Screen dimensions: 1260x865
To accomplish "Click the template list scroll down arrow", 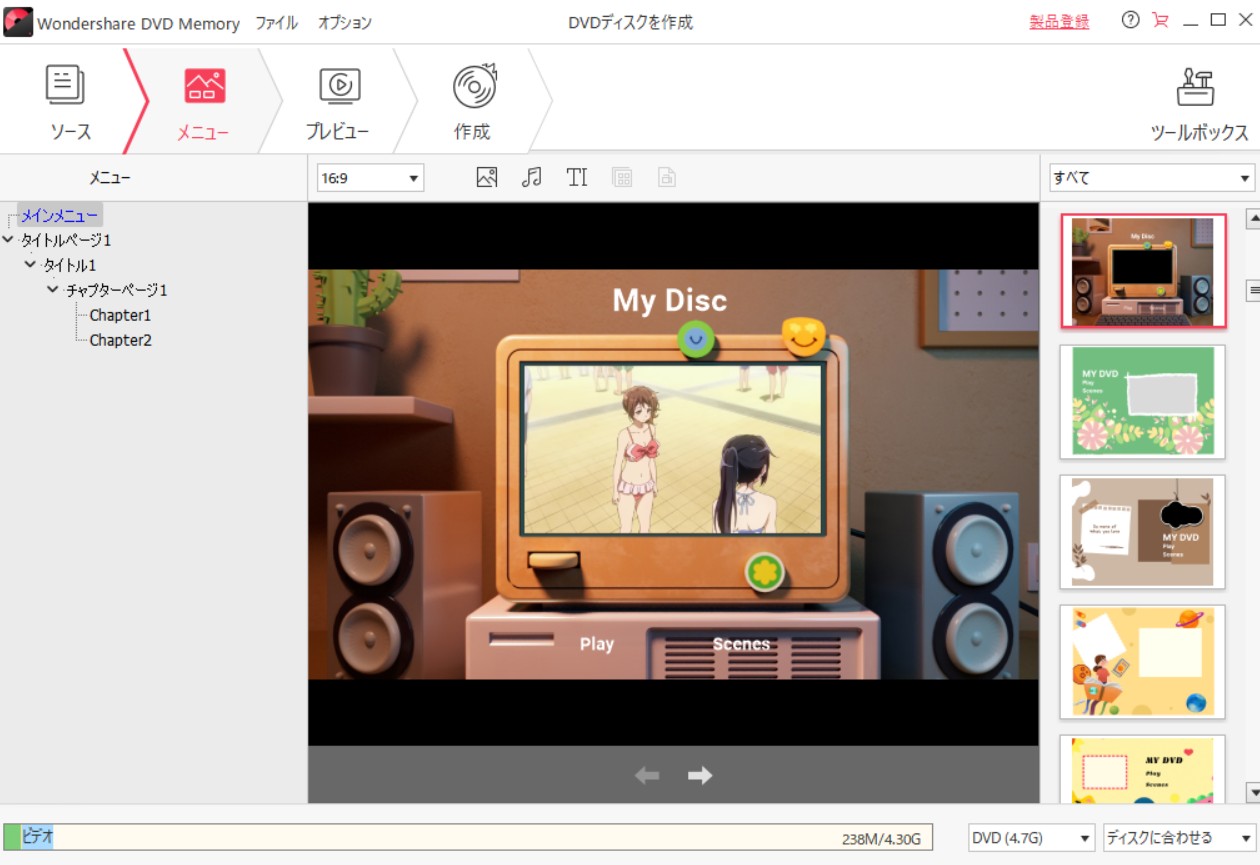I will (1253, 792).
